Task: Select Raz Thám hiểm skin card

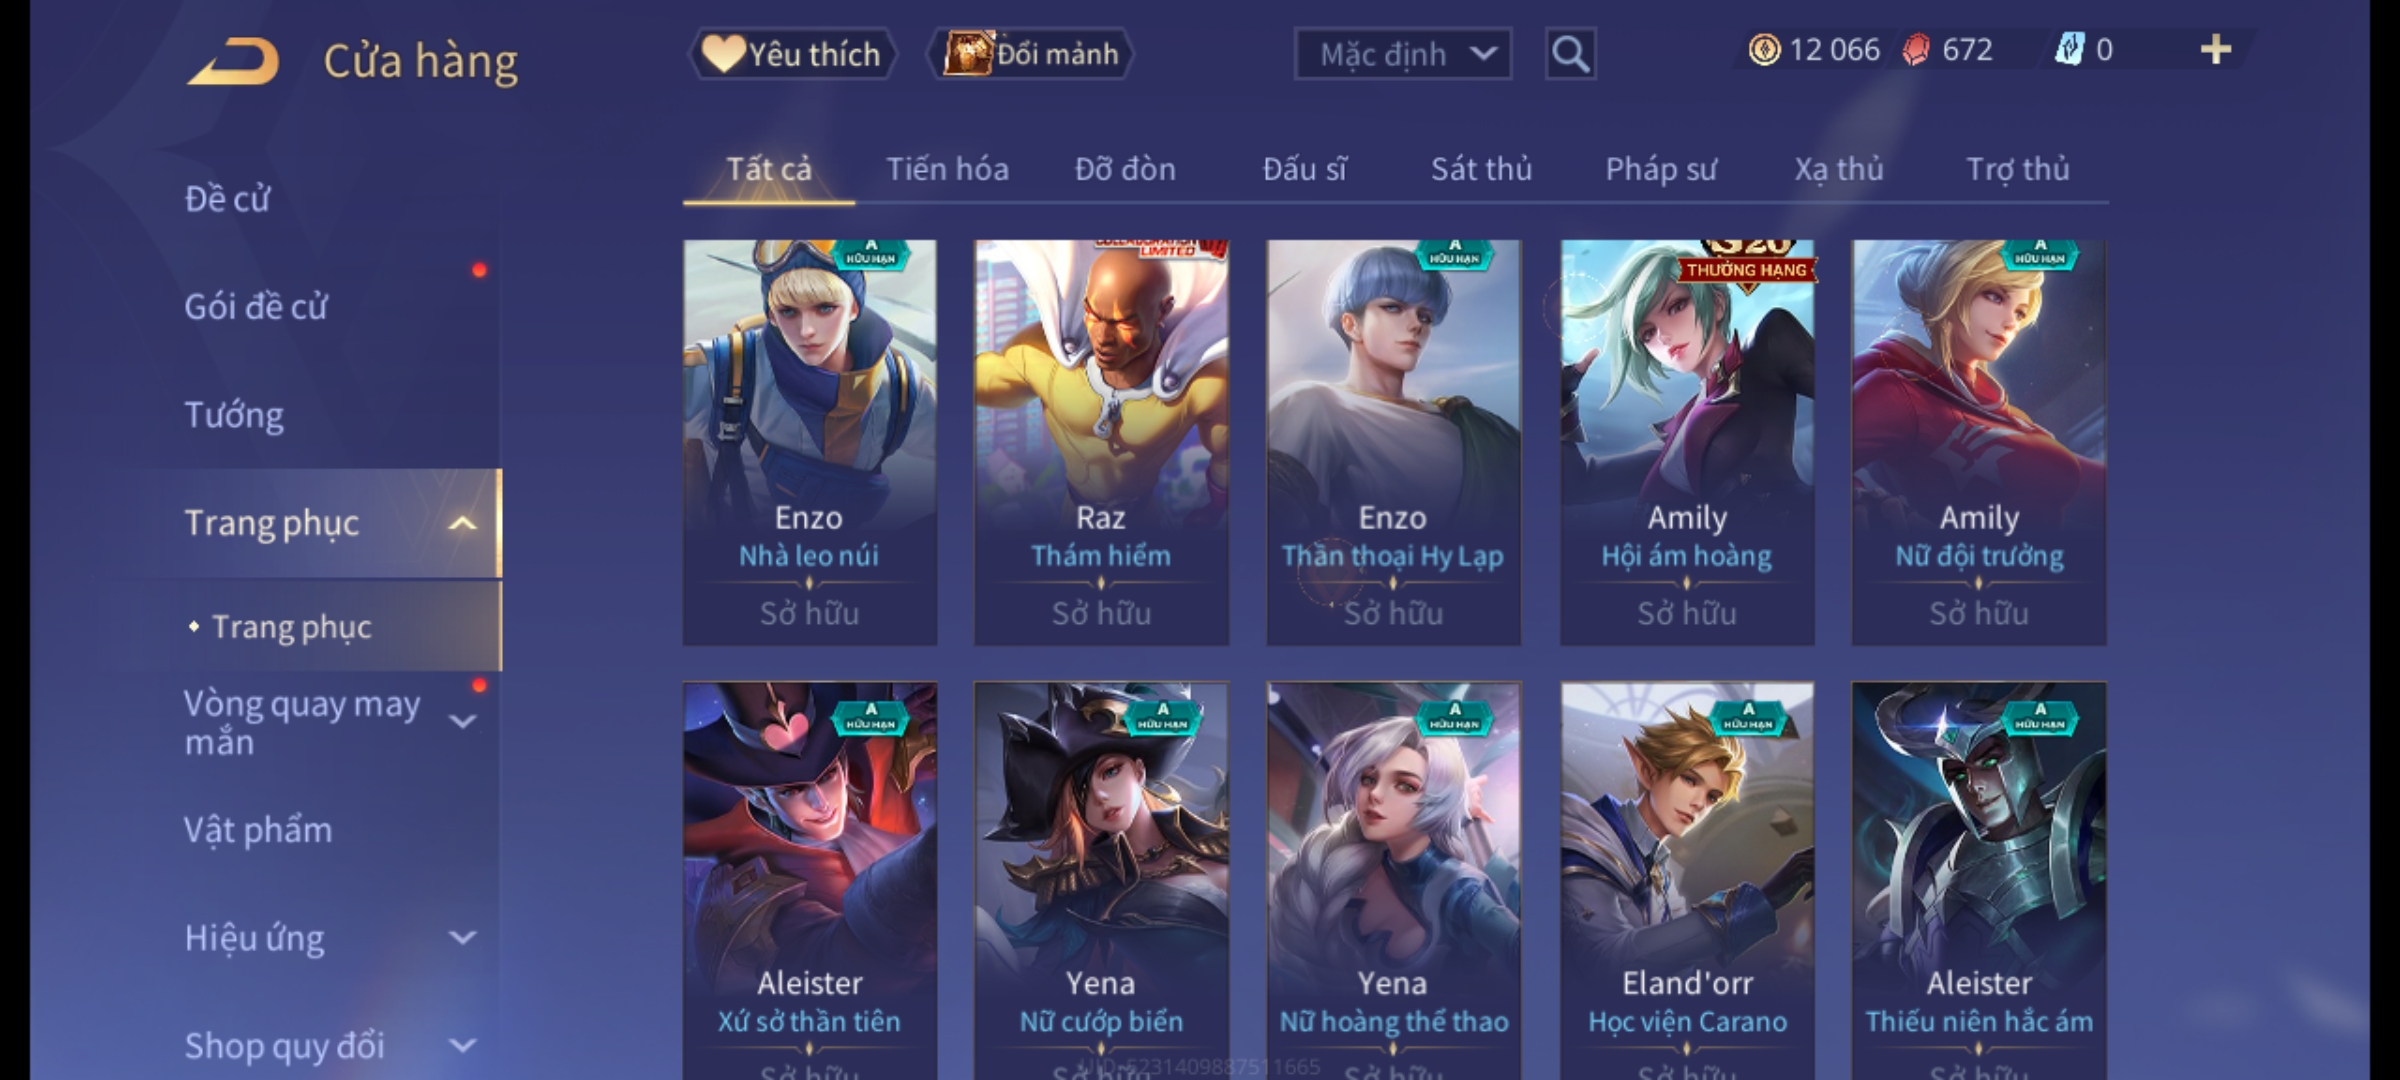Action: point(1101,442)
